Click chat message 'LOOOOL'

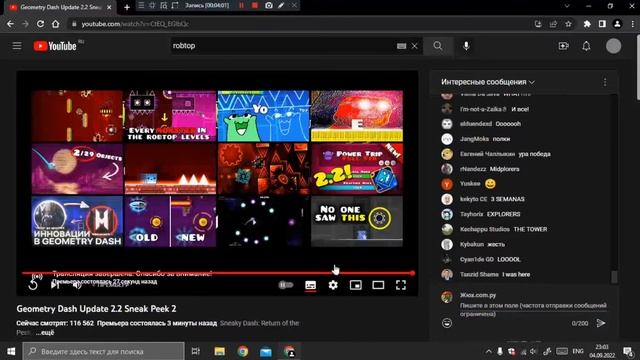[509, 260]
